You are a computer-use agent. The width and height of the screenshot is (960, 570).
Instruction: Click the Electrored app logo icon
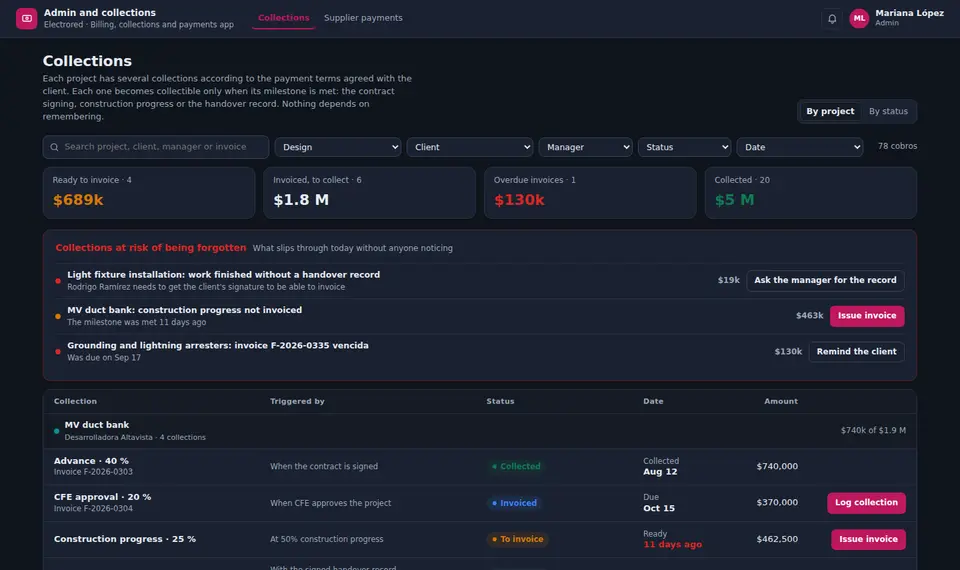pyautogui.click(x=26, y=18)
